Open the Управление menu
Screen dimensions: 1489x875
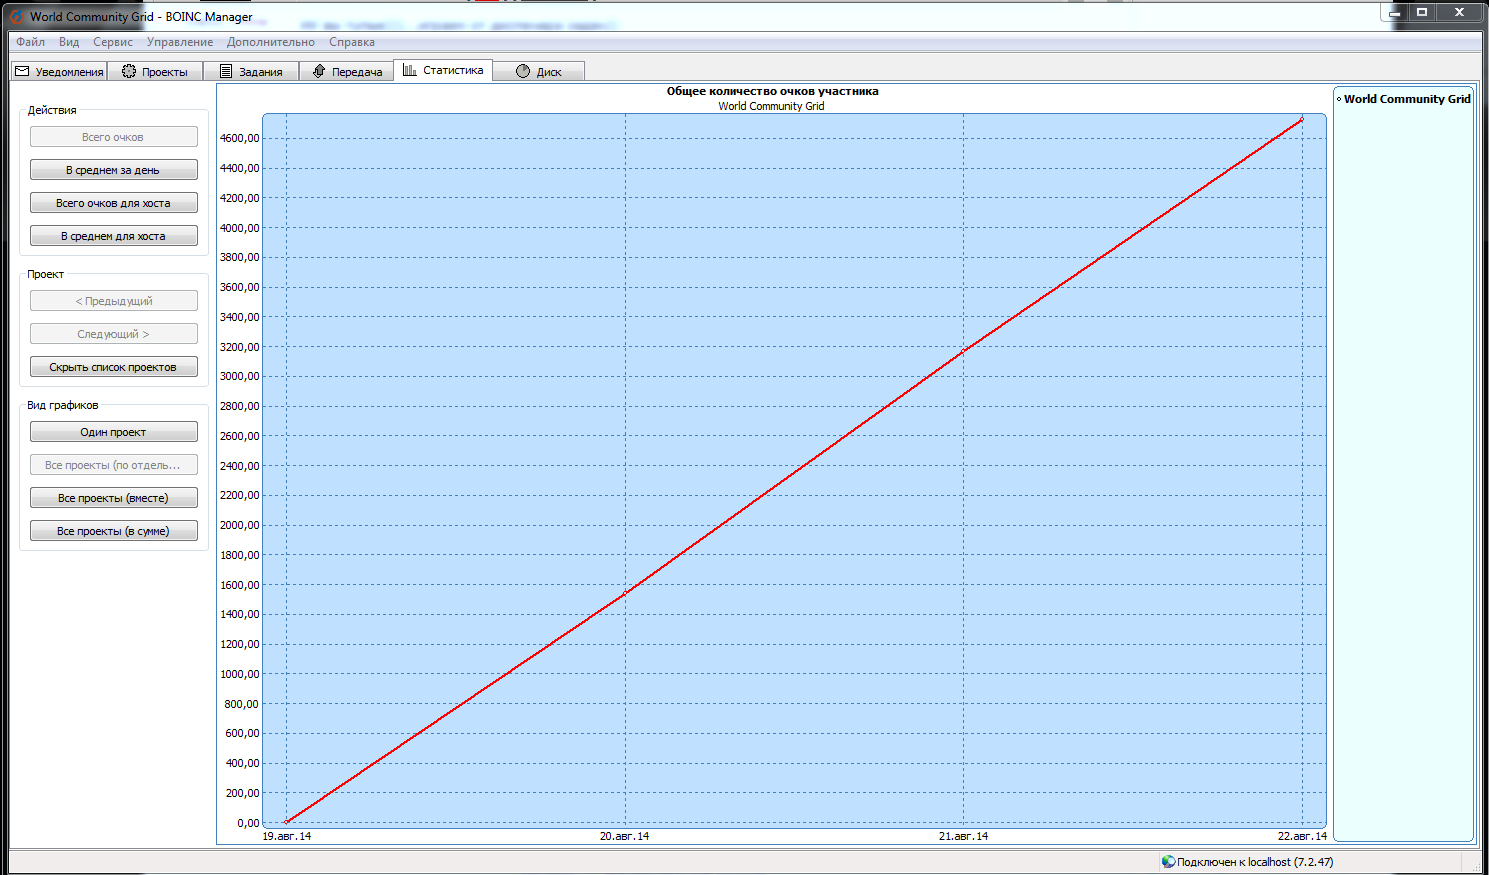180,42
